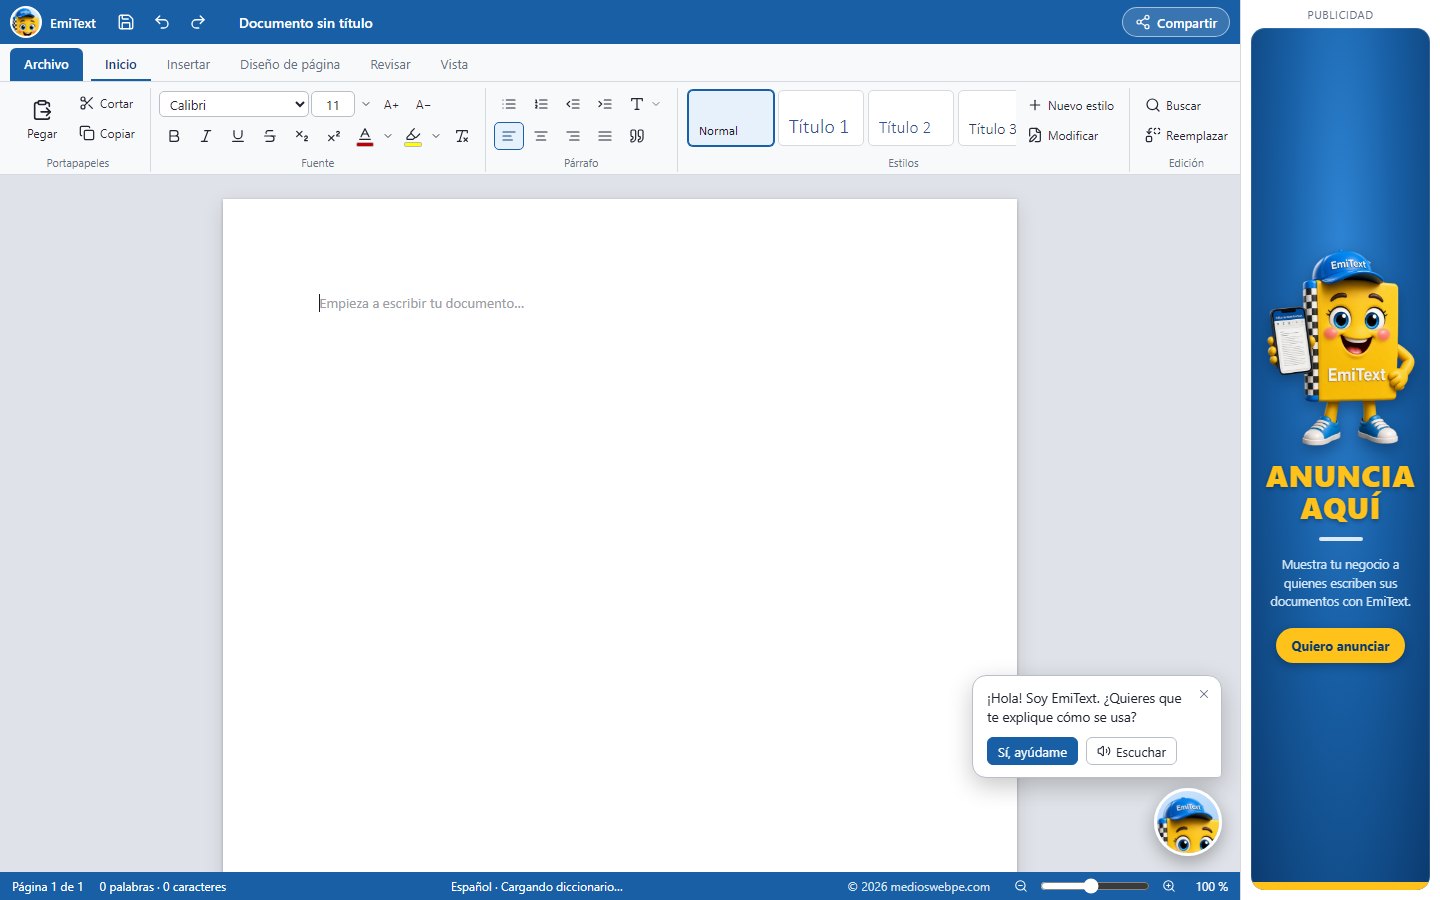Click the Quiero anunciar button
Image resolution: width=1440 pixels, height=900 pixels.
[x=1340, y=646]
